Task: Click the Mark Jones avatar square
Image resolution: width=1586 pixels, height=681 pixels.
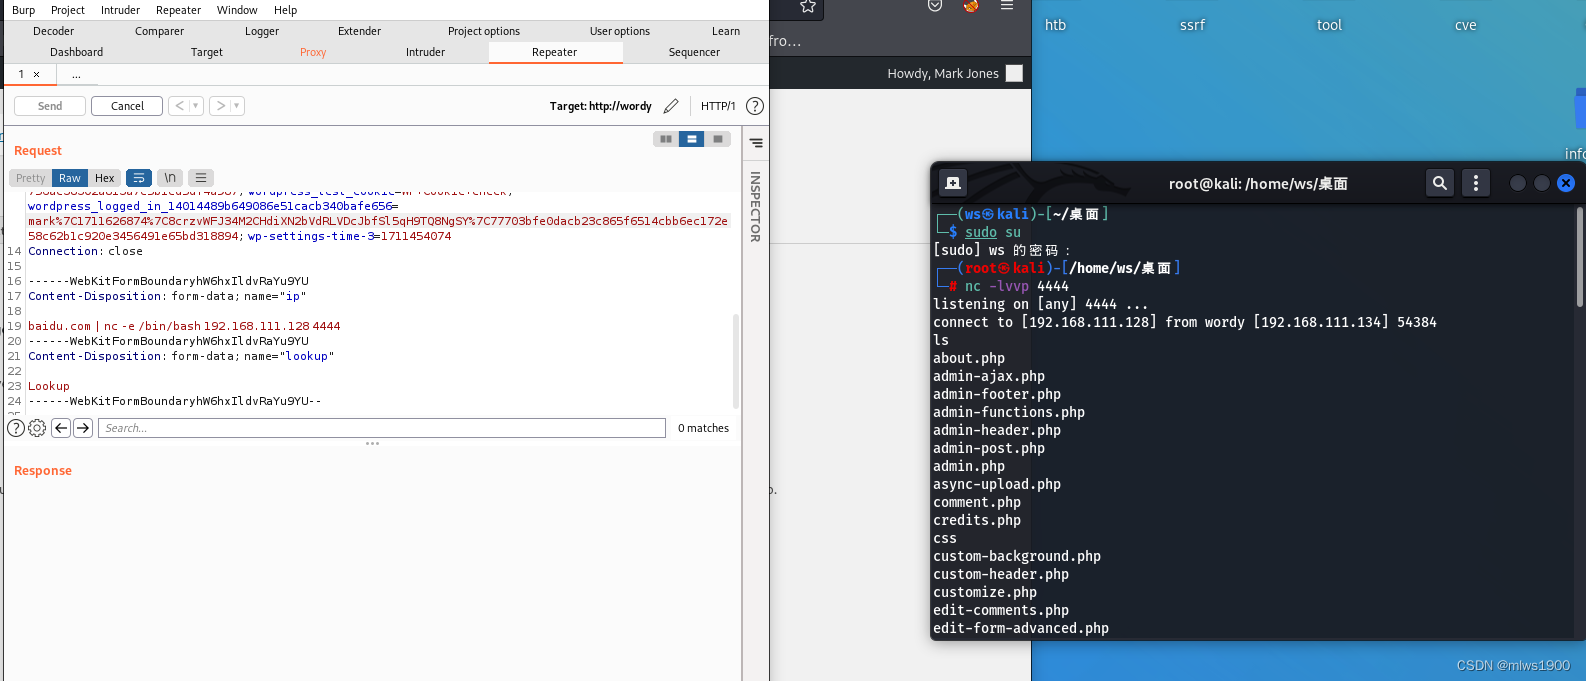Action: click(x=1014, y=73)
